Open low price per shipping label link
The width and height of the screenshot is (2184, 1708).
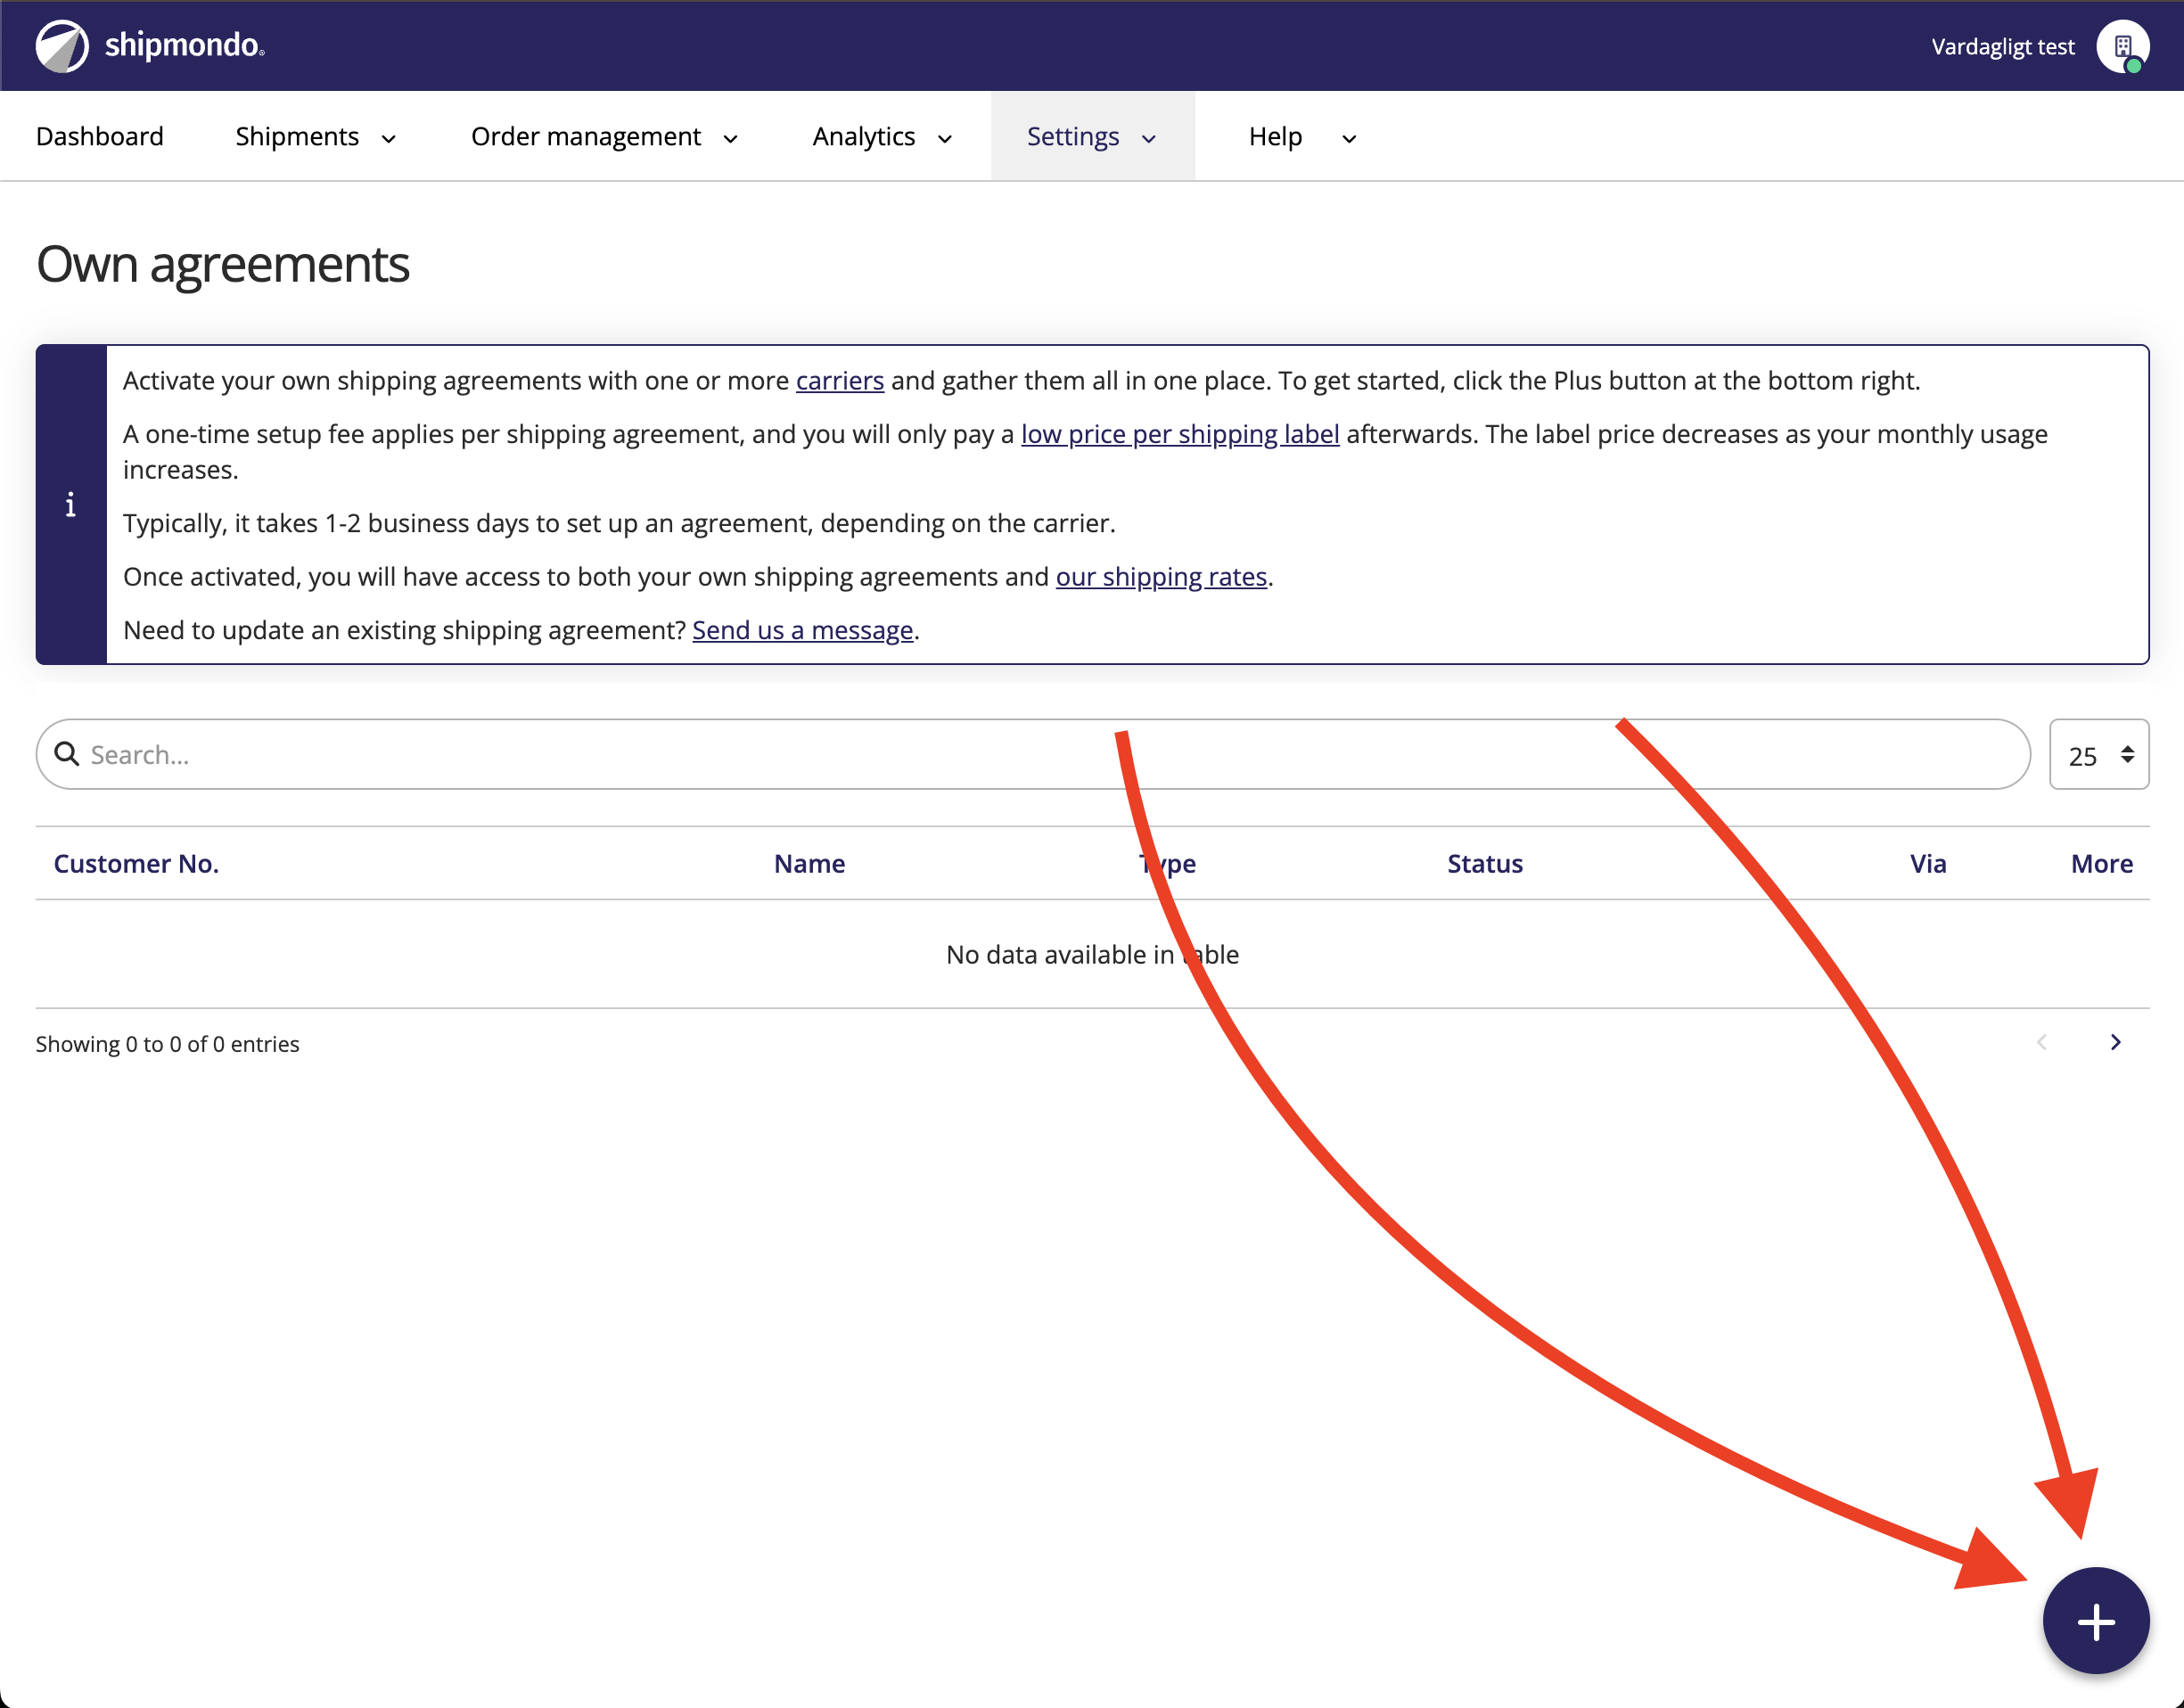[1179, 434]
